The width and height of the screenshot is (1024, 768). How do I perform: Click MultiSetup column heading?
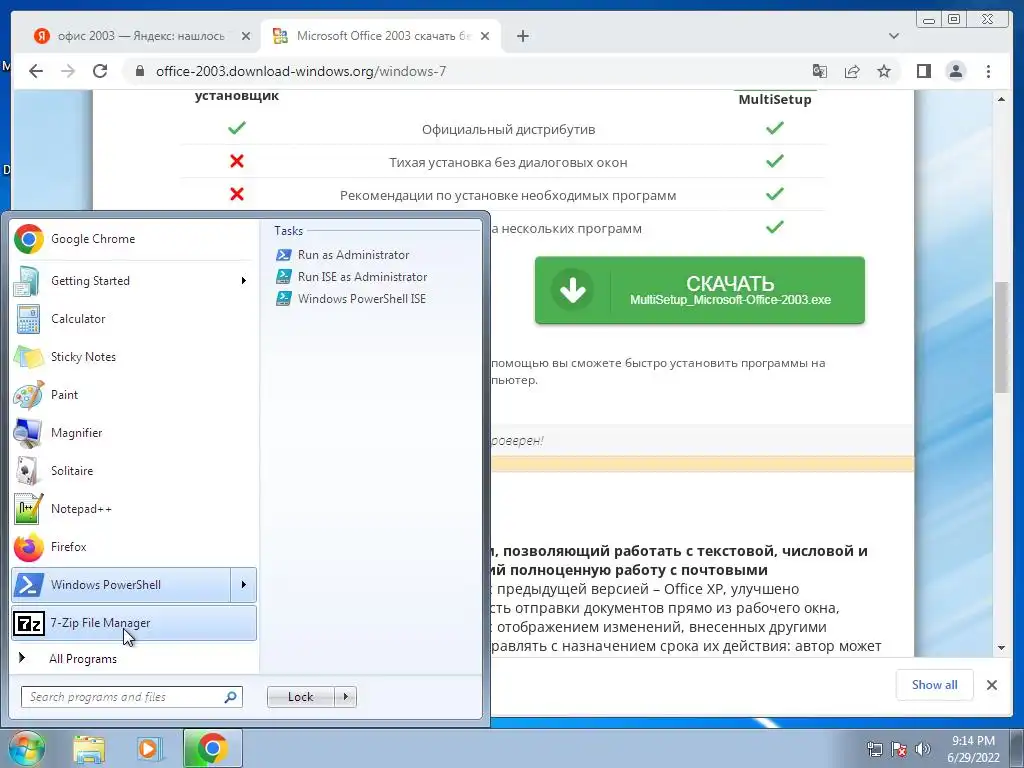point(775,99)
